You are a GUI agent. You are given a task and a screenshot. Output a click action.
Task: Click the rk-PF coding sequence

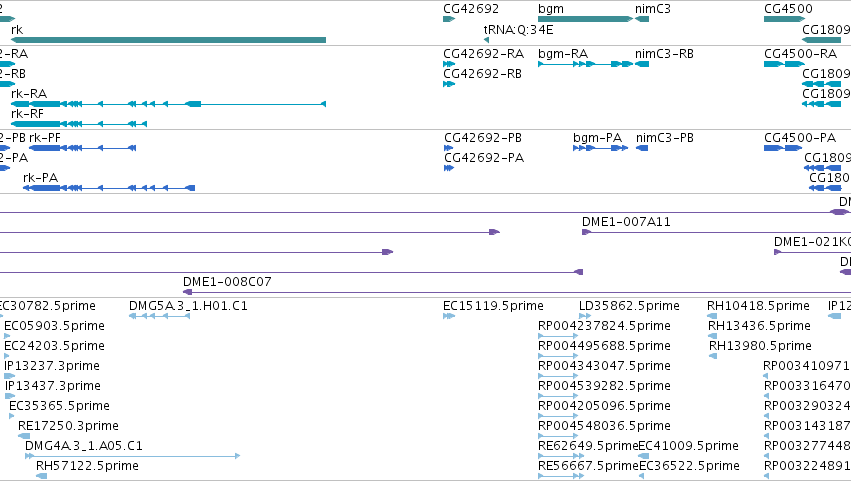click(x=82, y=148)
